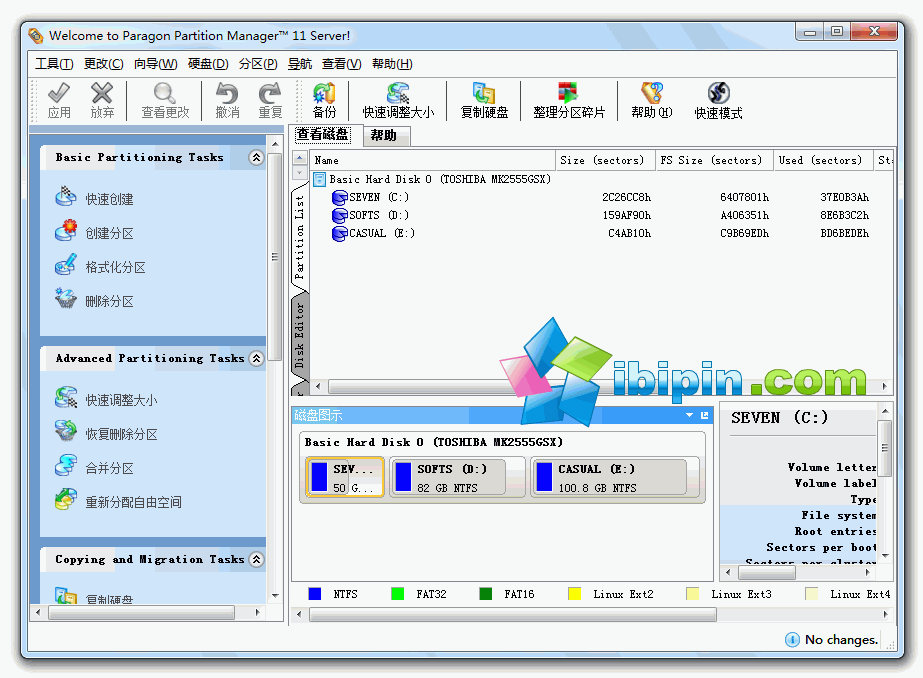Screen dimensions: 923x678
Task: Select the SEVEN partition block in disk map
Action: (x=345, y=478)
